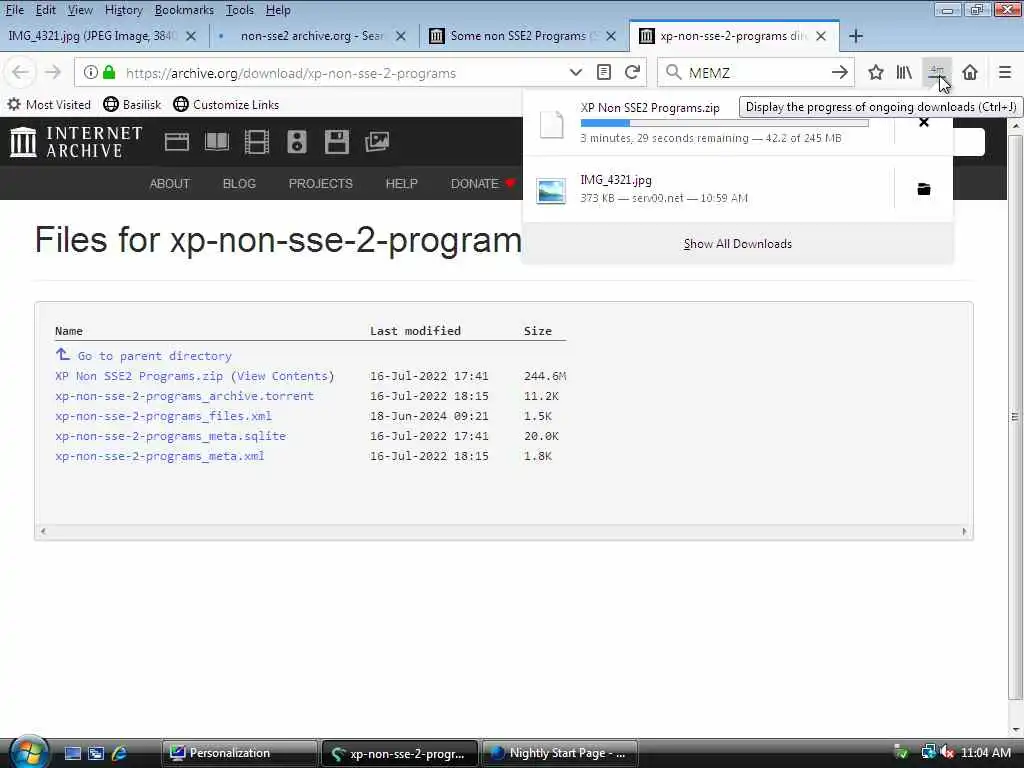
Task: Click the Windows Start orb
Action: pos(29,752)
